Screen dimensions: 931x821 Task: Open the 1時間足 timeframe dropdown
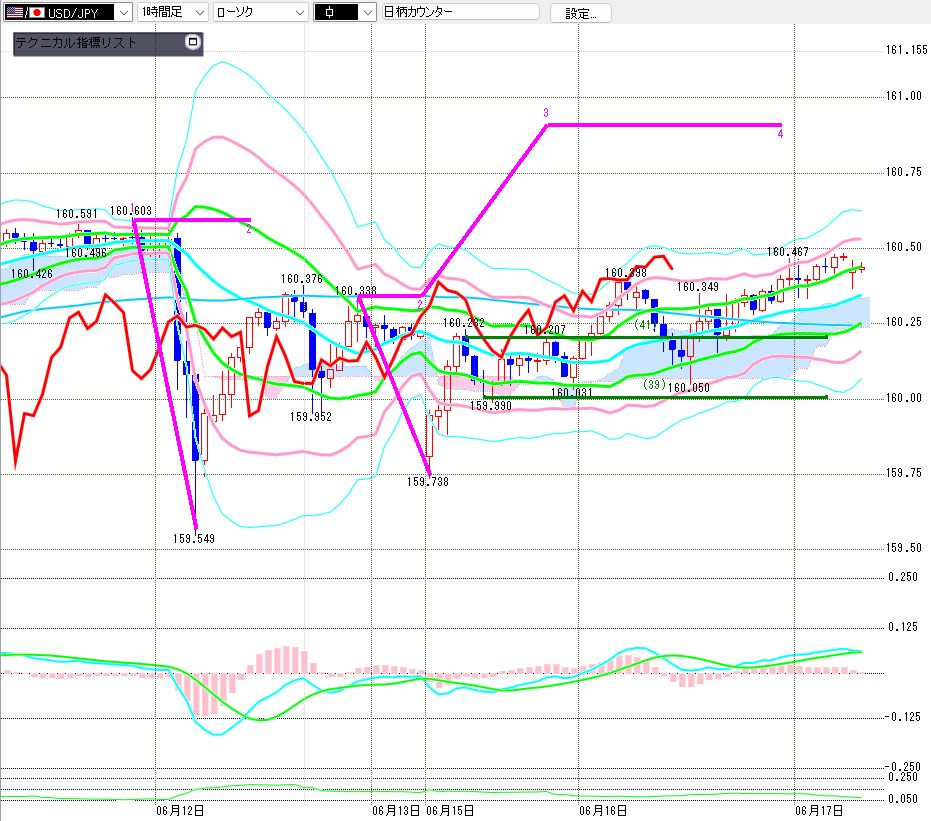coord(173,12)
